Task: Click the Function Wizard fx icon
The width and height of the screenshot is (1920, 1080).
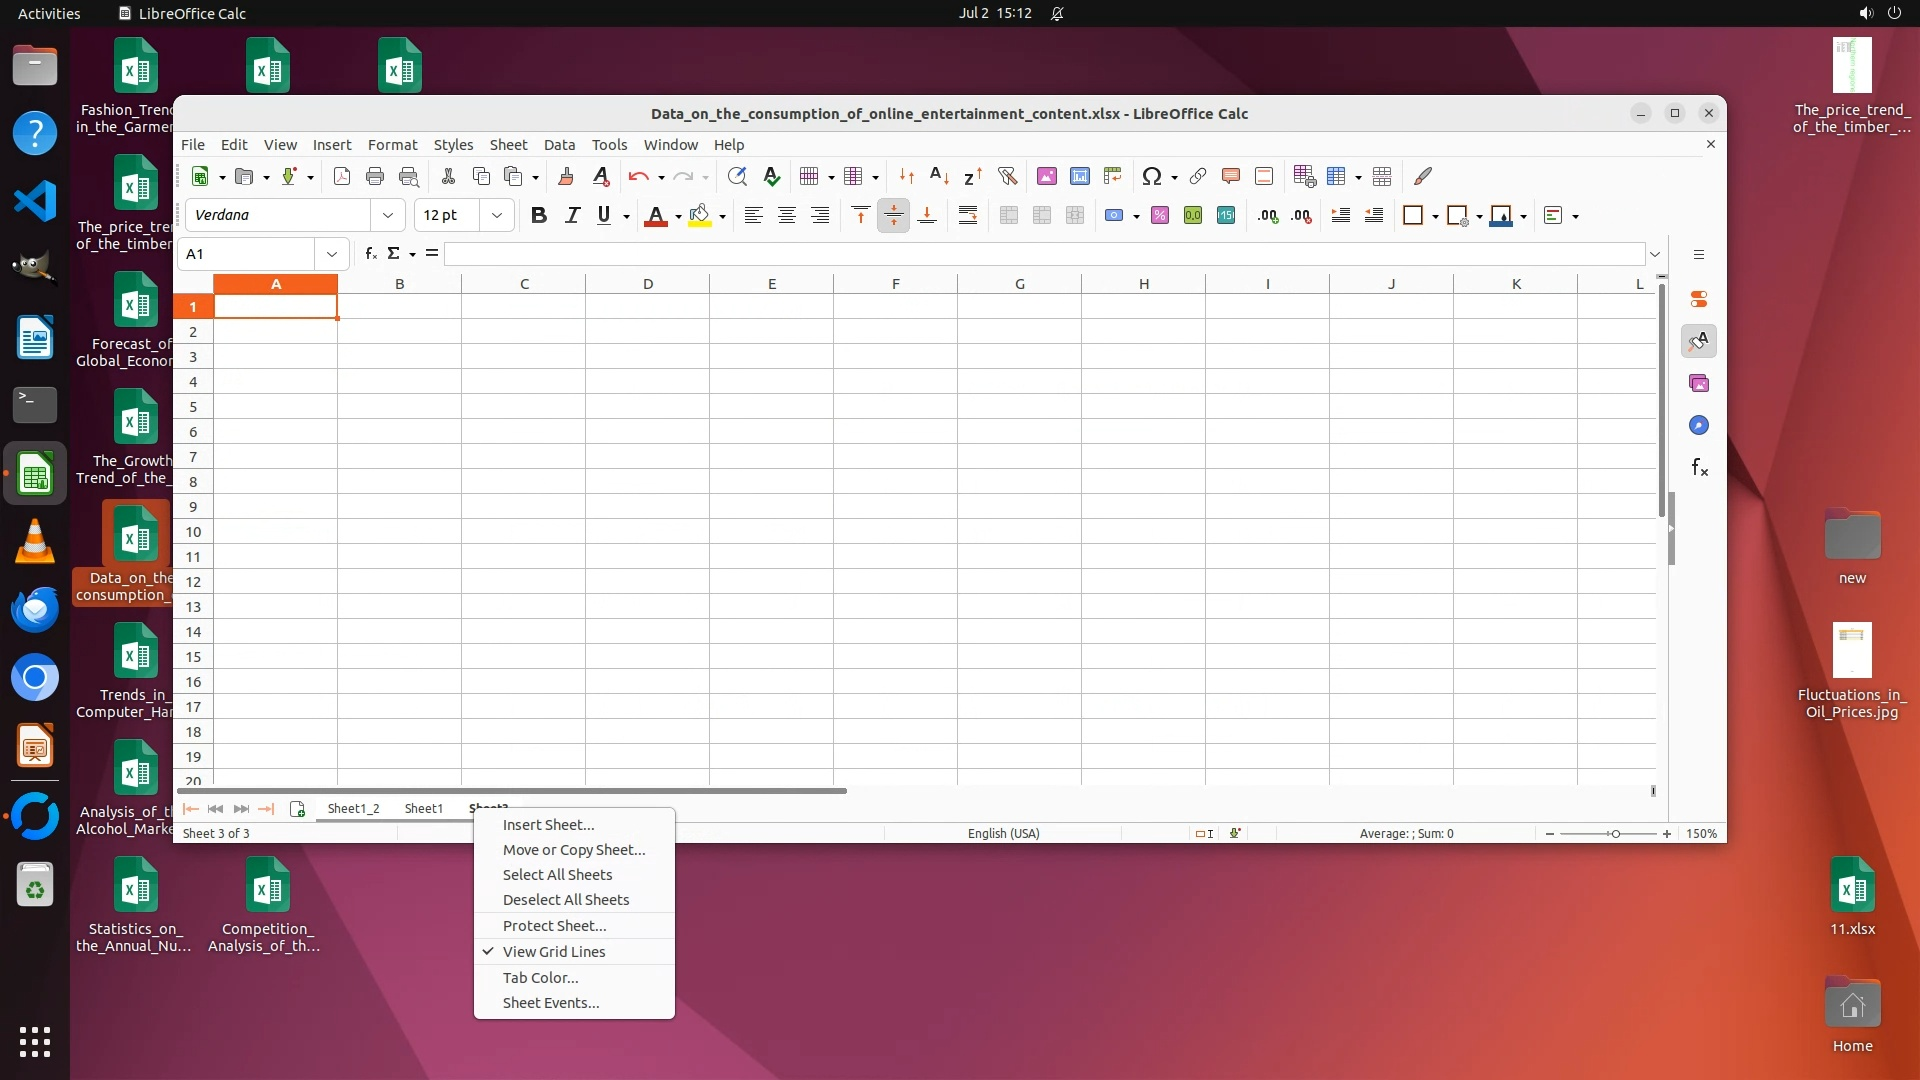Action: pyautogui.click(x=370, y=254)
